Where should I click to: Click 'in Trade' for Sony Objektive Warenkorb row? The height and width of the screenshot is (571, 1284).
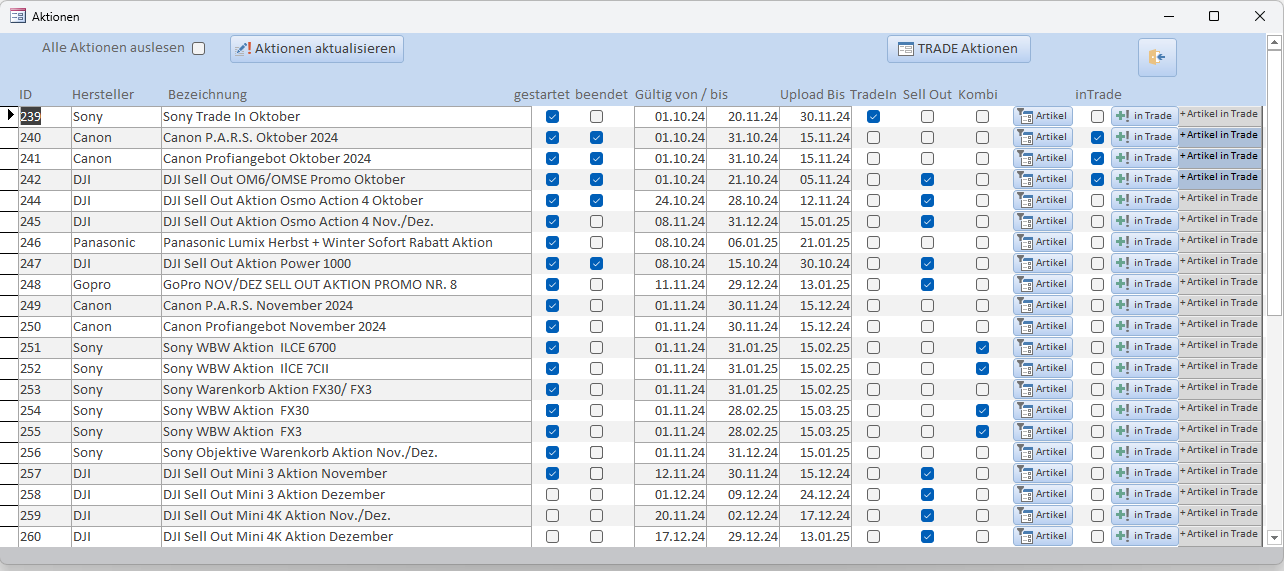(x=1144, y=452)
